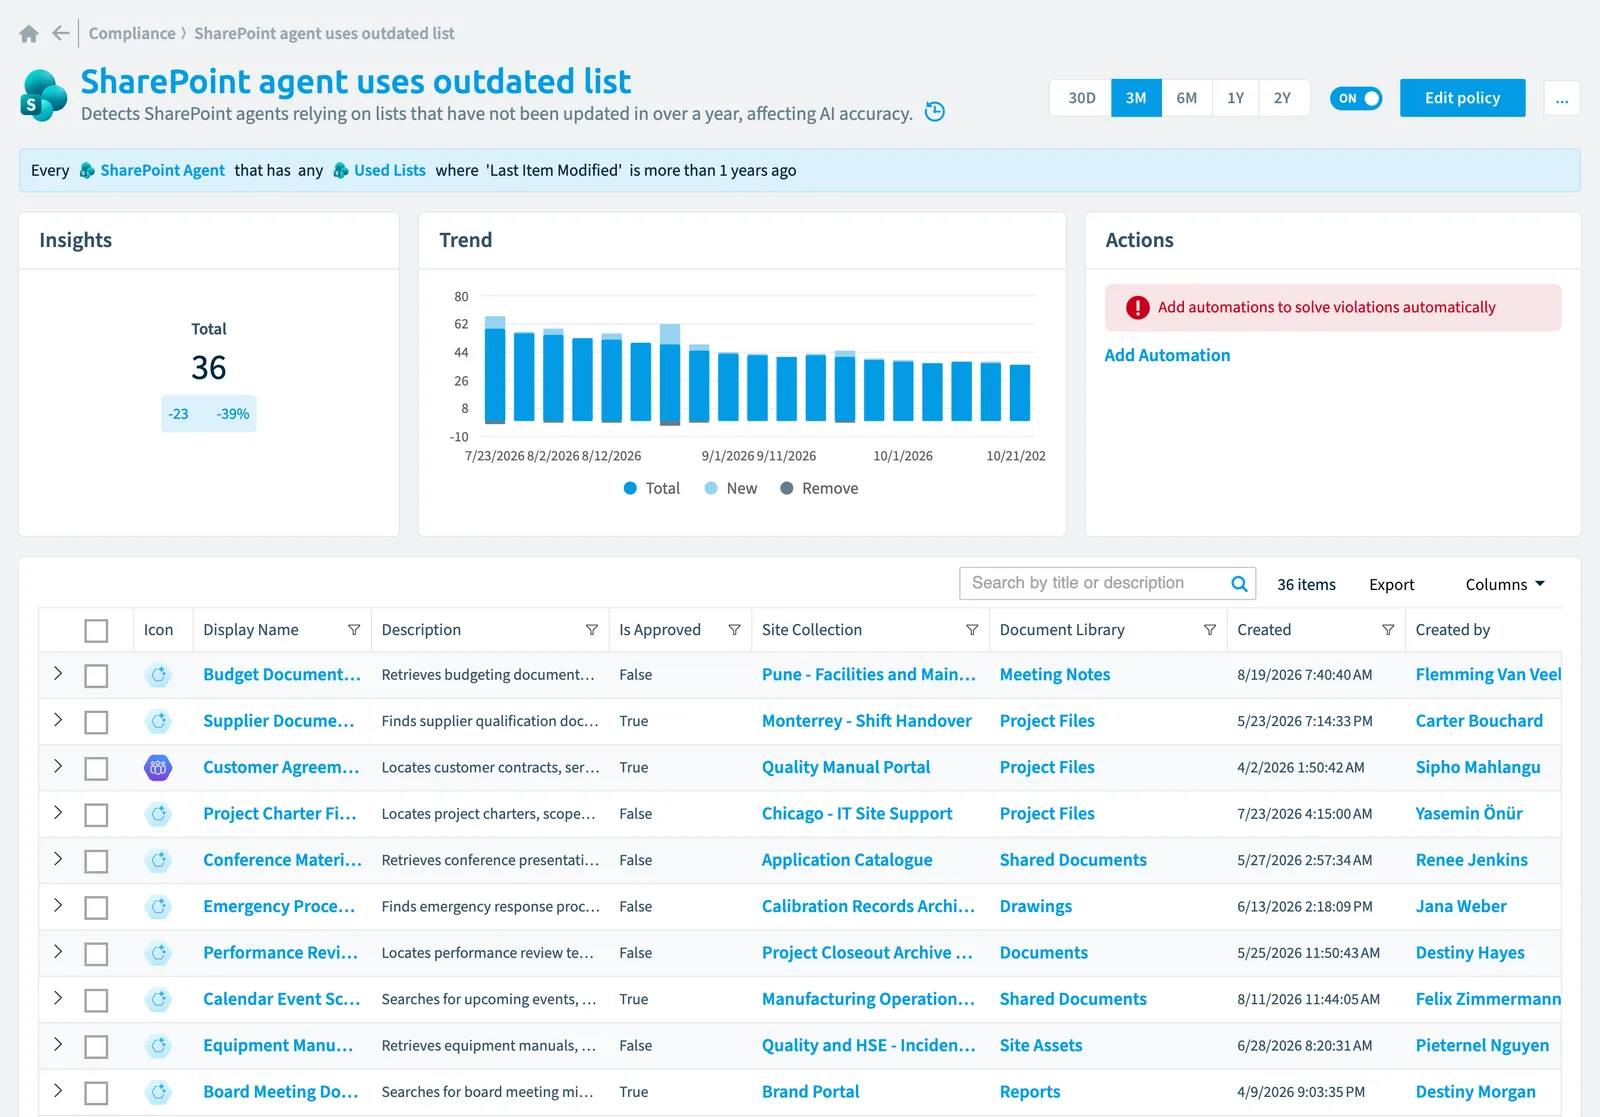This screenshot has width=1600, height=1117.
Task: Select the Equipment Manu... row checkbox
Action: coord(96,1047)
